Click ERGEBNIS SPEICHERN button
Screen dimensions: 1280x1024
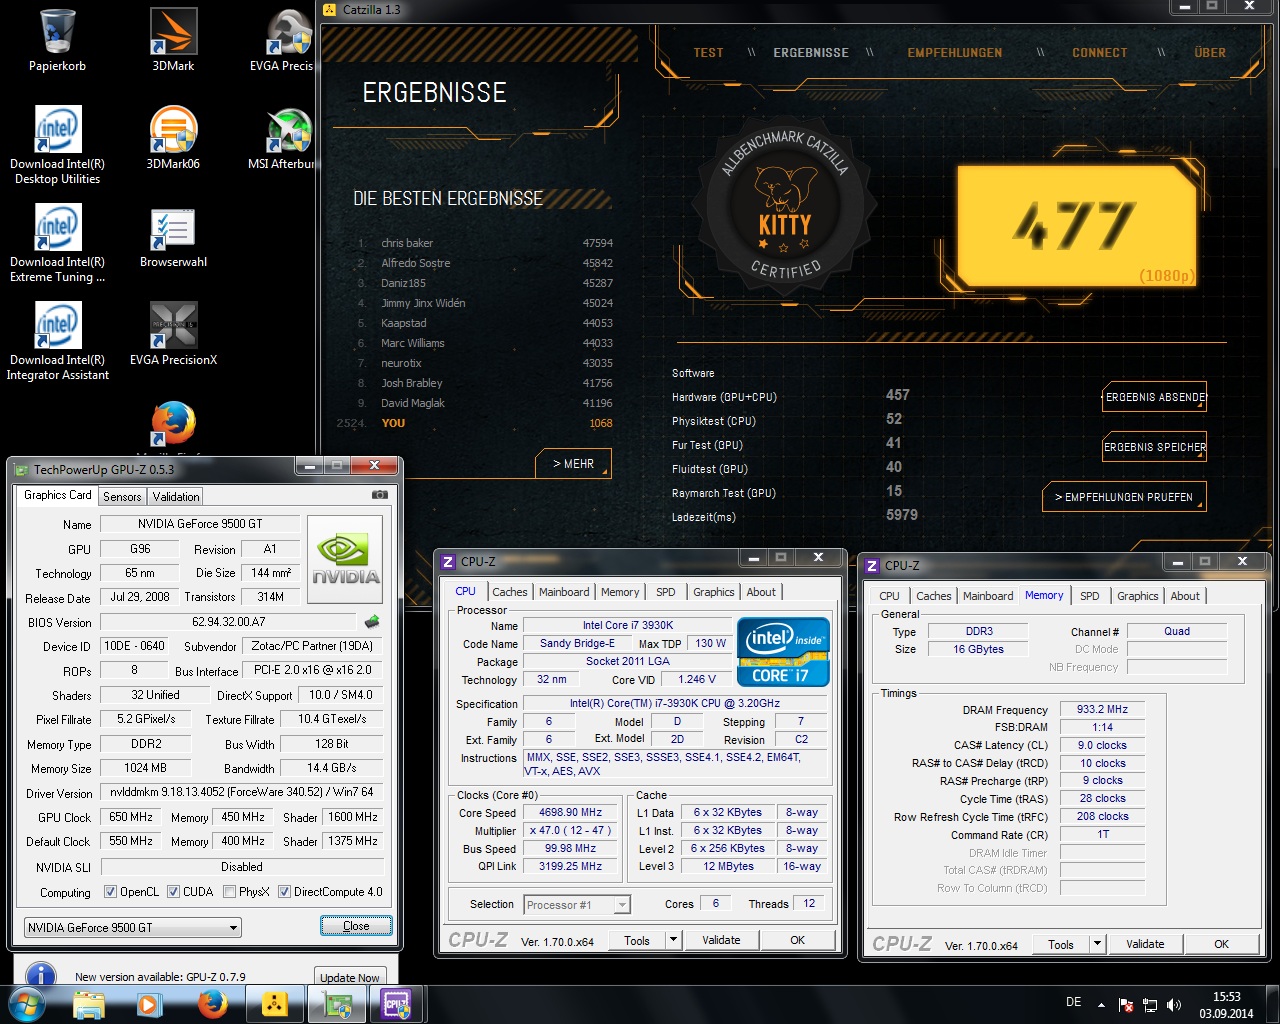1155,447
